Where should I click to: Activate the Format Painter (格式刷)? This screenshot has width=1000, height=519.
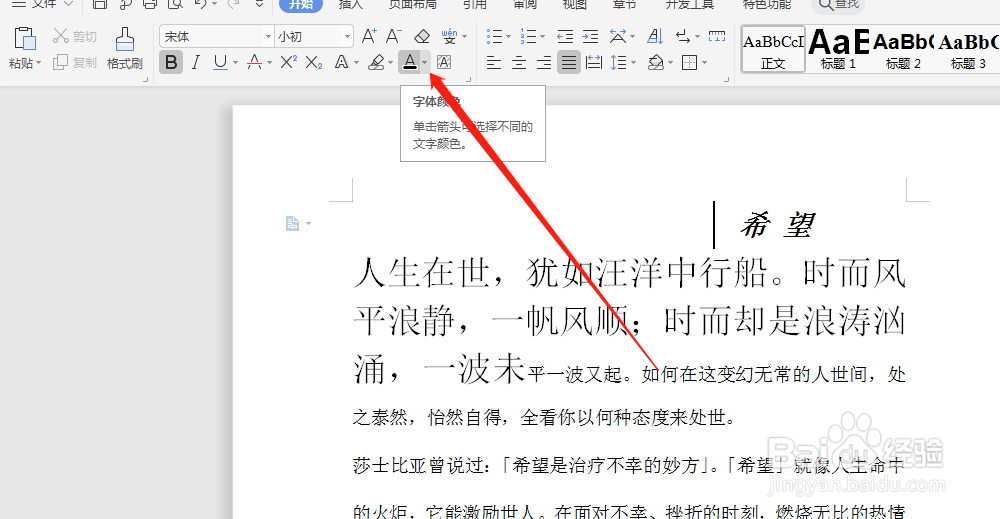(124, 48)
